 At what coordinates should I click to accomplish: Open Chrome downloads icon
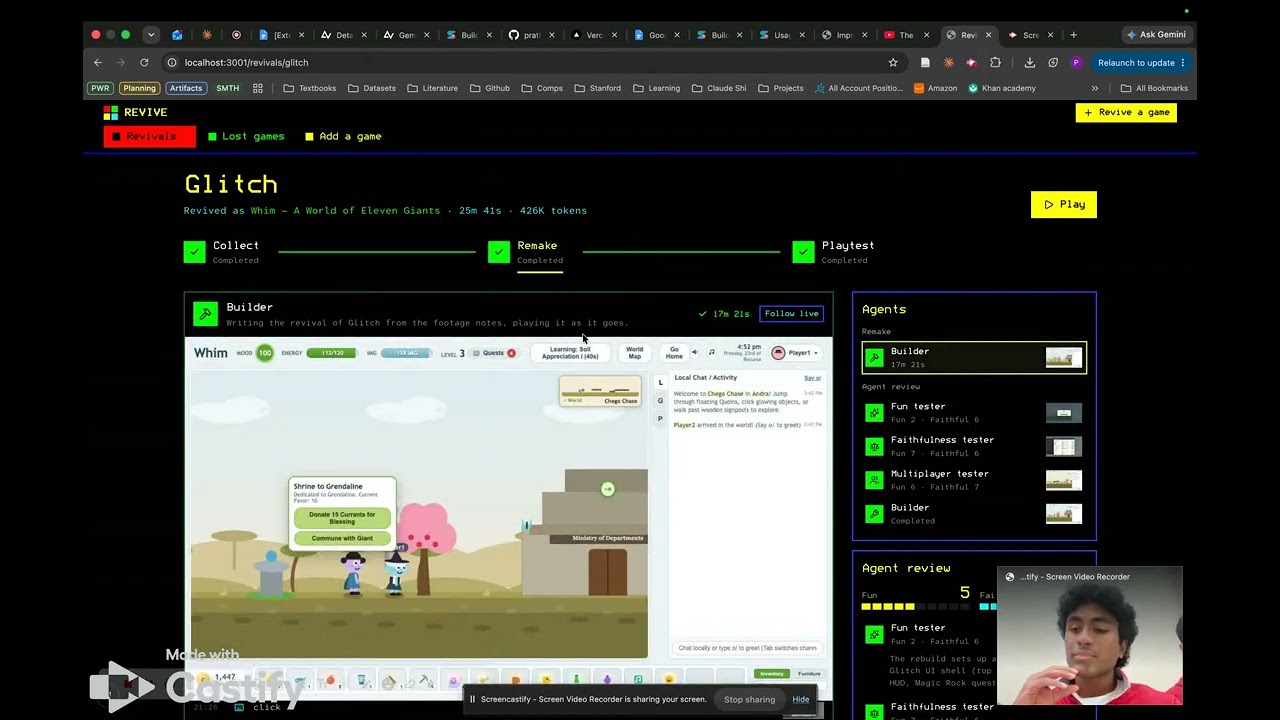[x=1029, y=62]
